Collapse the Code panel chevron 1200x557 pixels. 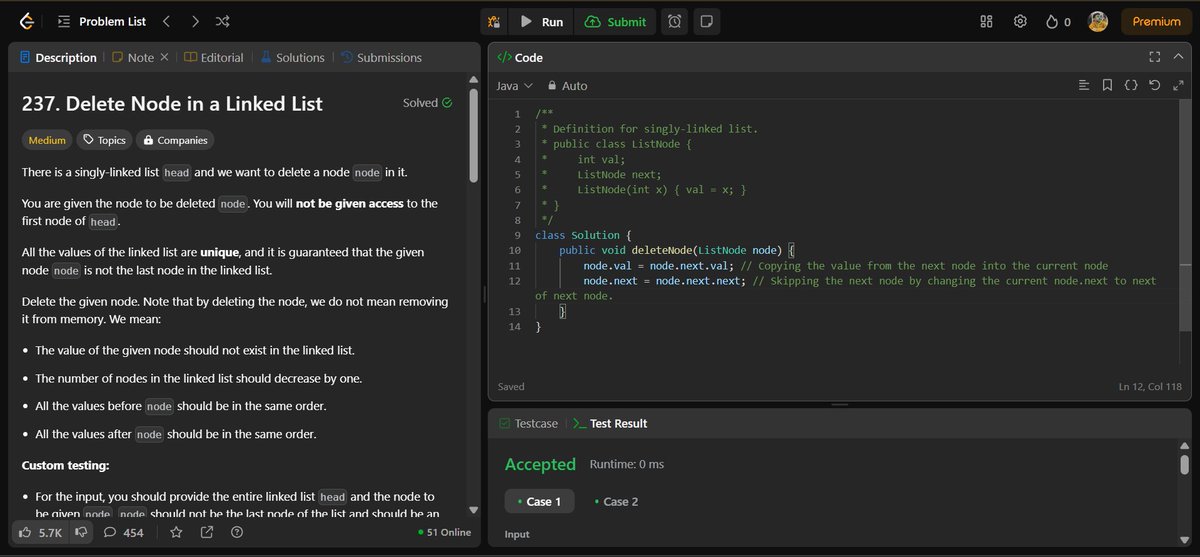[x=1177, y=57]
